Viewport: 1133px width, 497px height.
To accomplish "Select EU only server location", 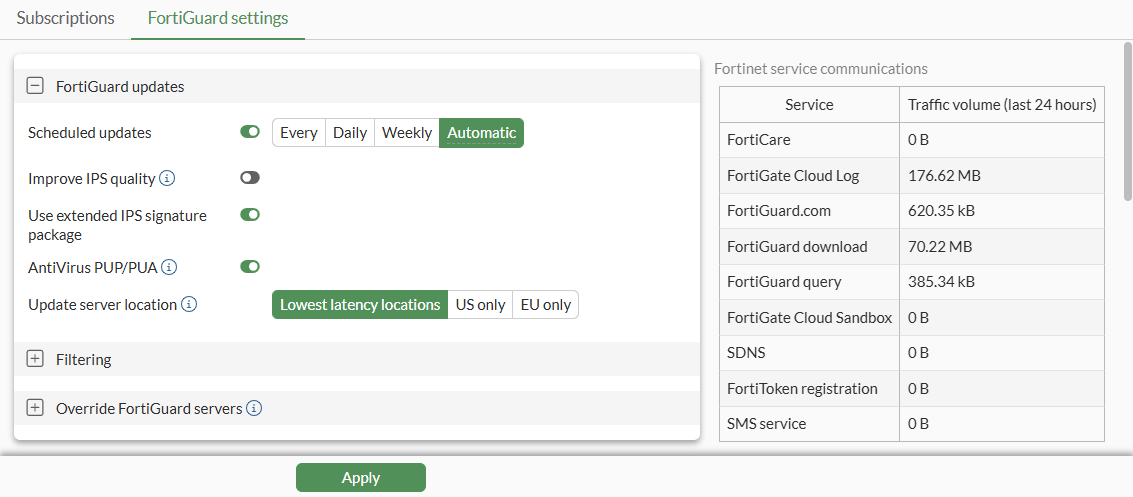I will pyautogui.click(x=546, y=305).
